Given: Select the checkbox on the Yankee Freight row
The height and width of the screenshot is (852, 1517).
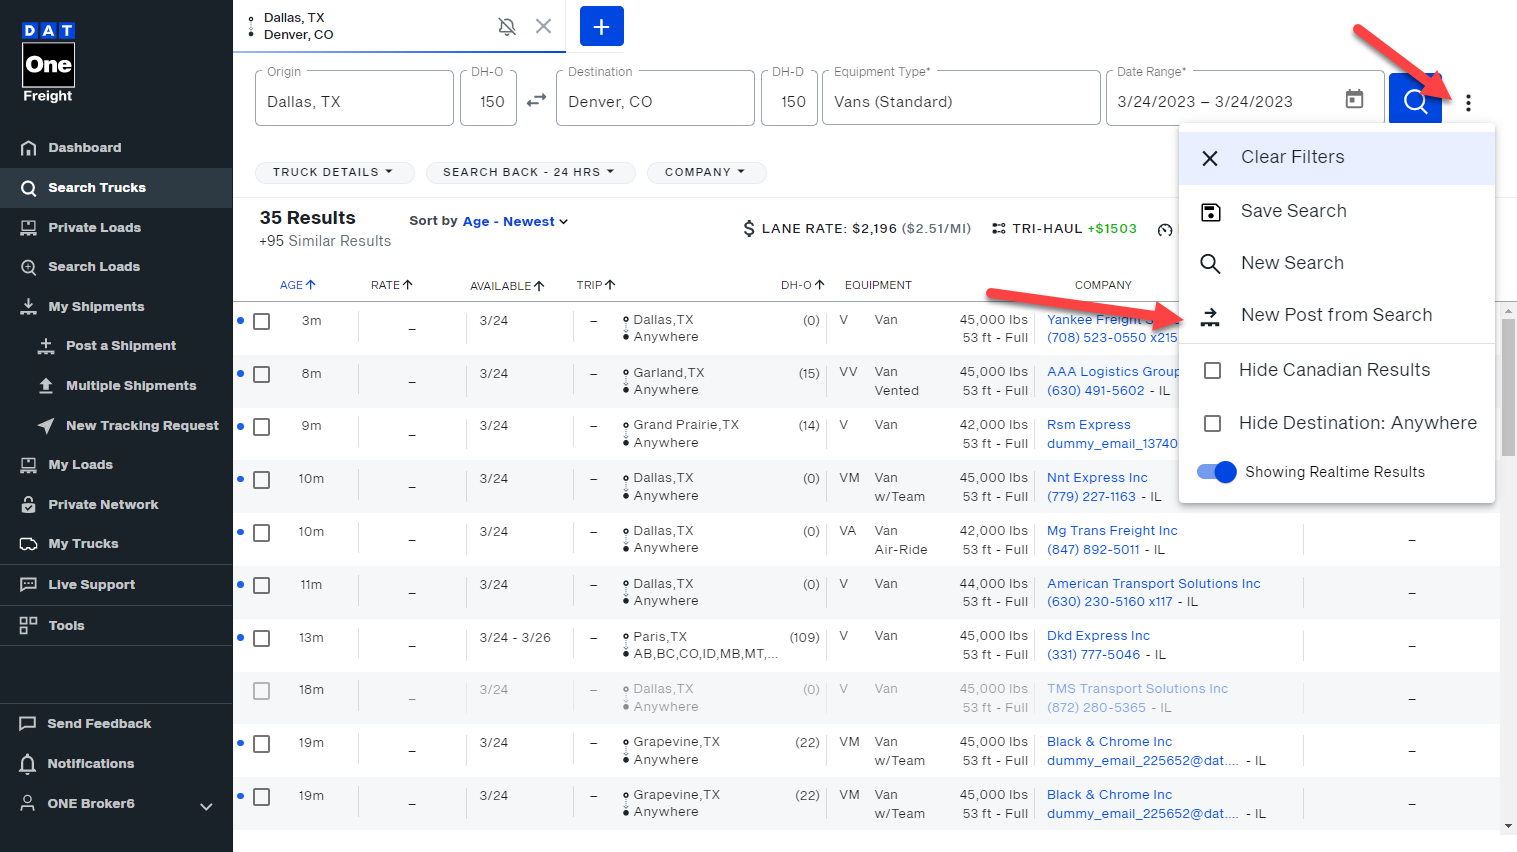Looking at the screenshot, I should [261, 320].
